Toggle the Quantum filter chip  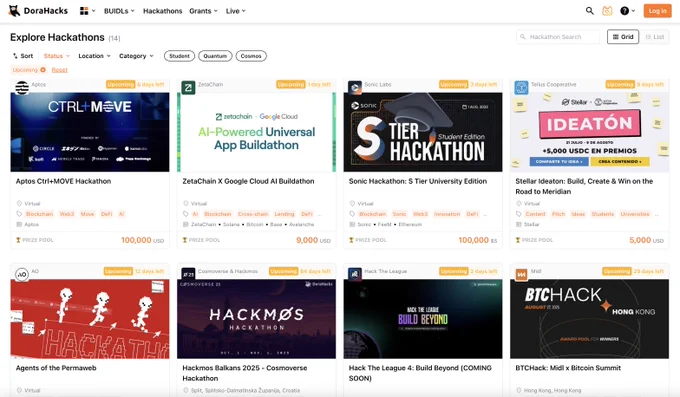pyautogui.click(x=215, y=56)
